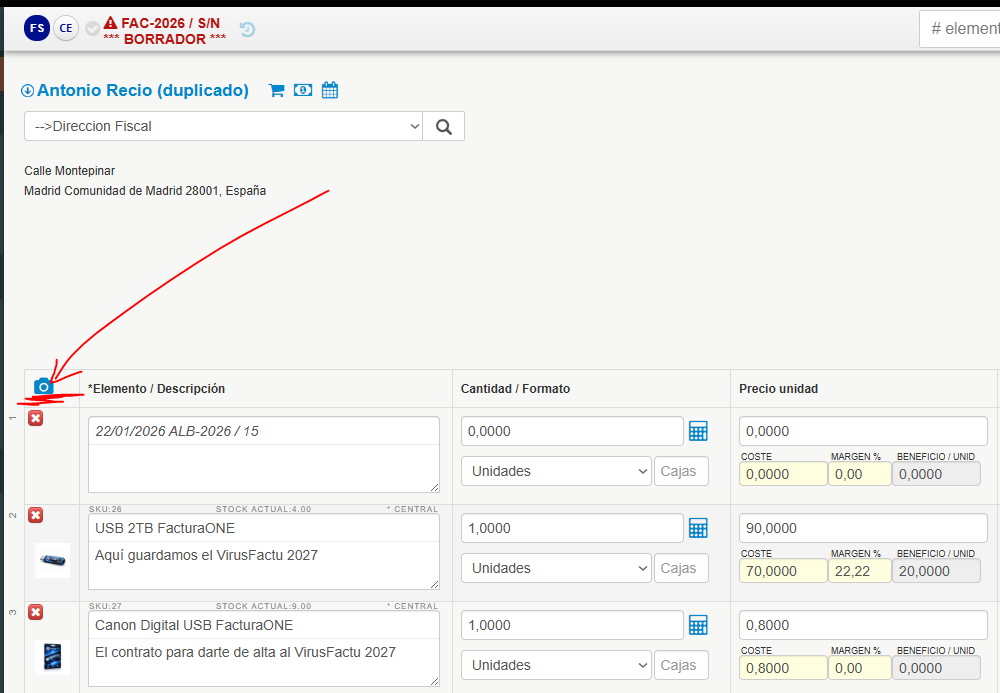This screenshot has height=693, width=1000.
Task: Click the CE round badge icon
Action: [66, 28]
